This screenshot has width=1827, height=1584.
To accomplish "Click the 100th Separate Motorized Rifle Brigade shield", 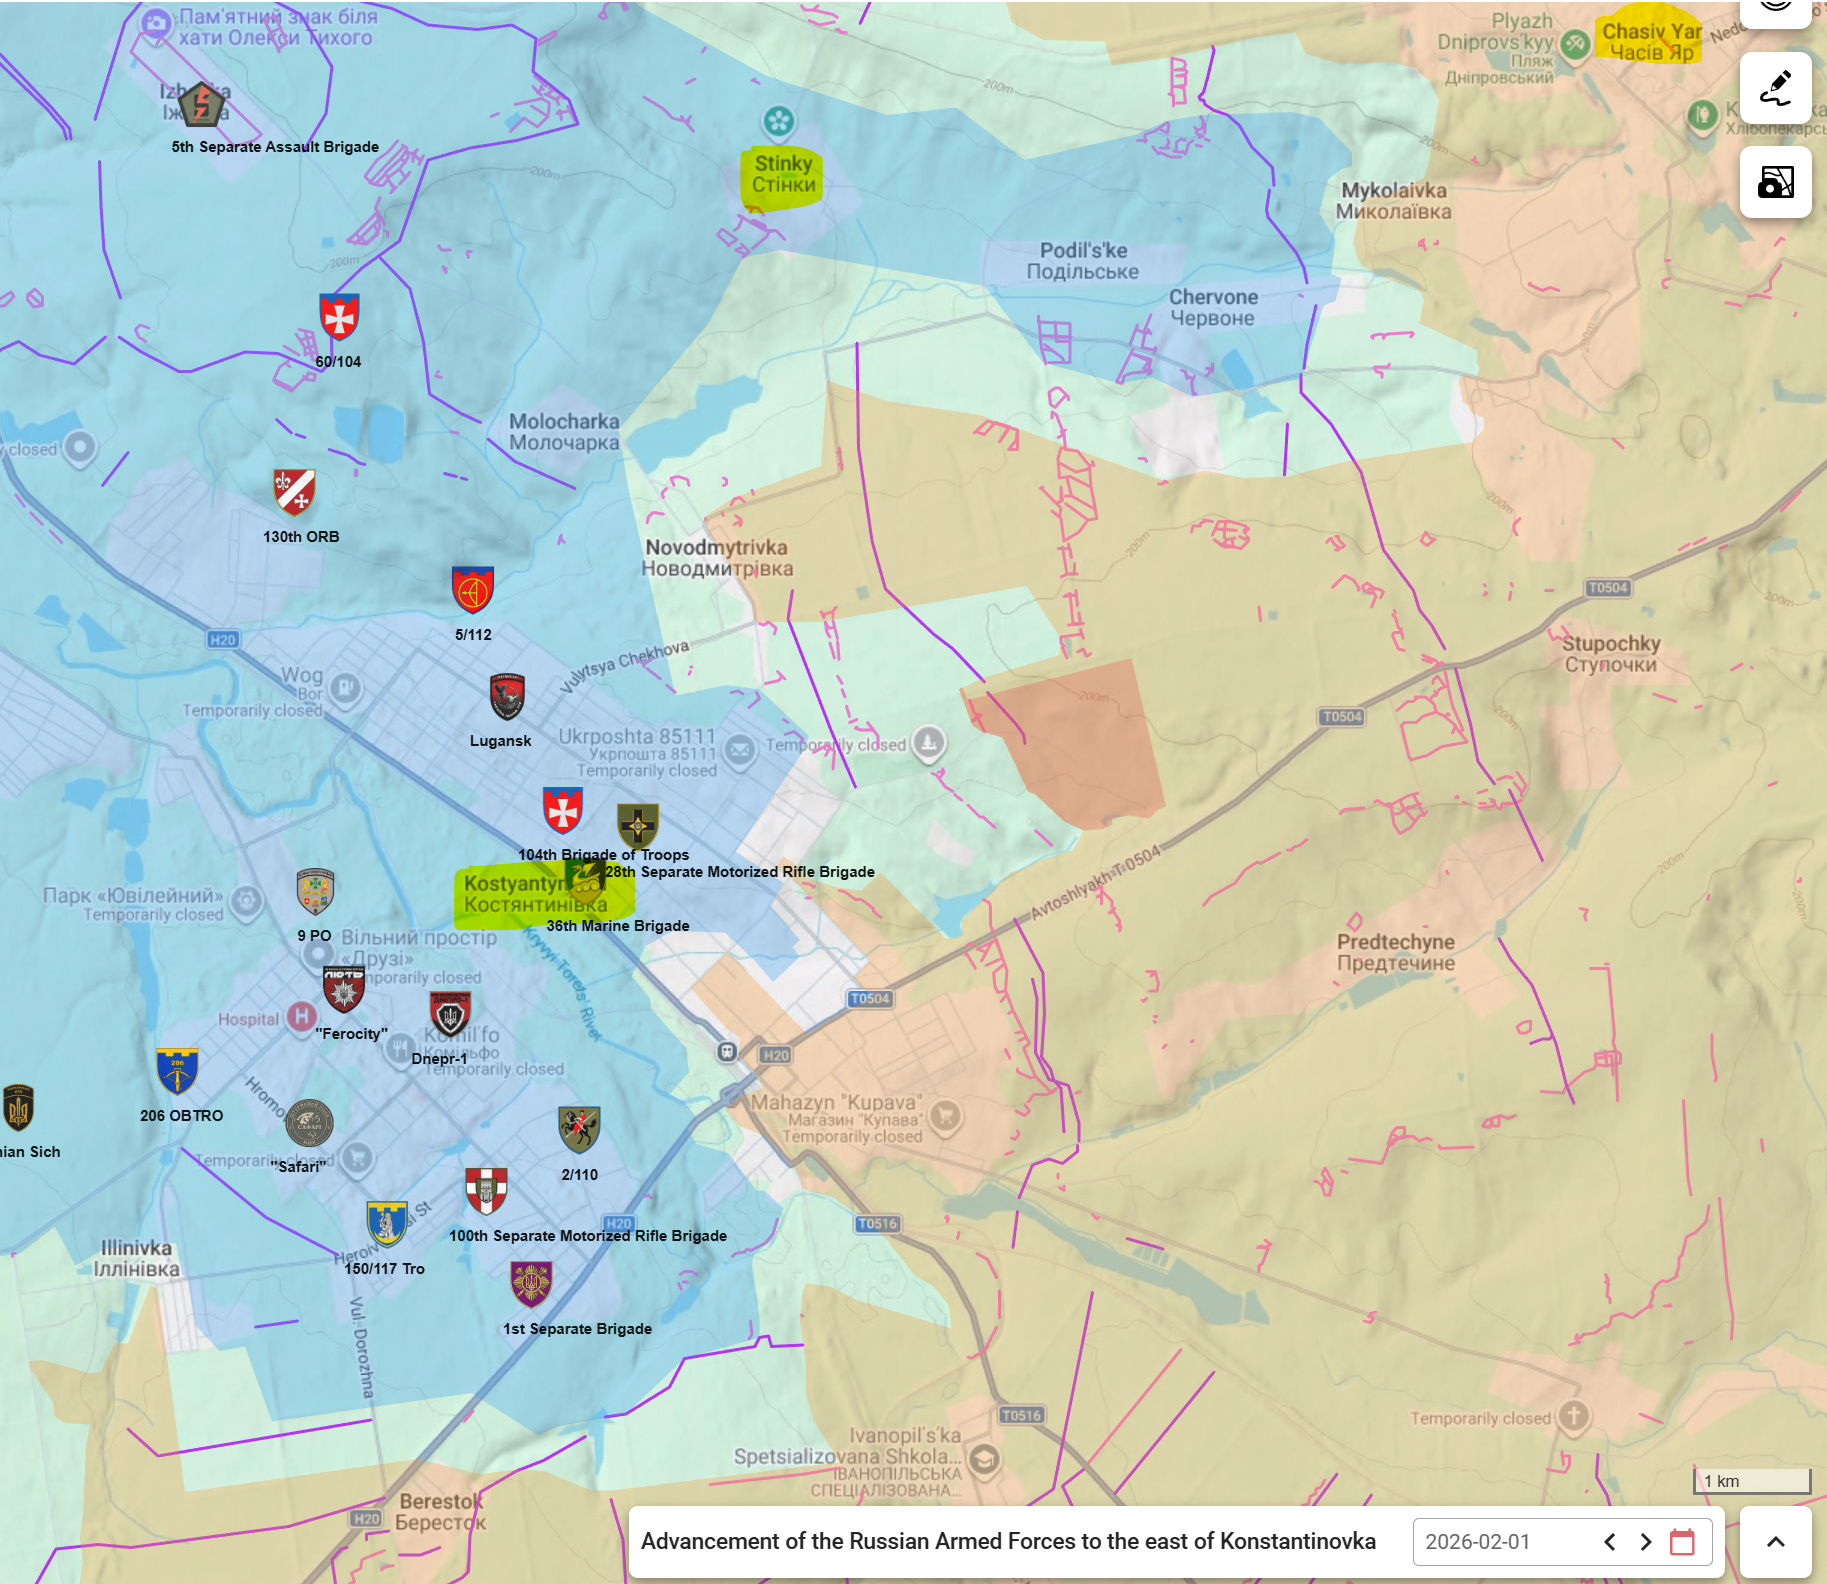I will 486,1192.
